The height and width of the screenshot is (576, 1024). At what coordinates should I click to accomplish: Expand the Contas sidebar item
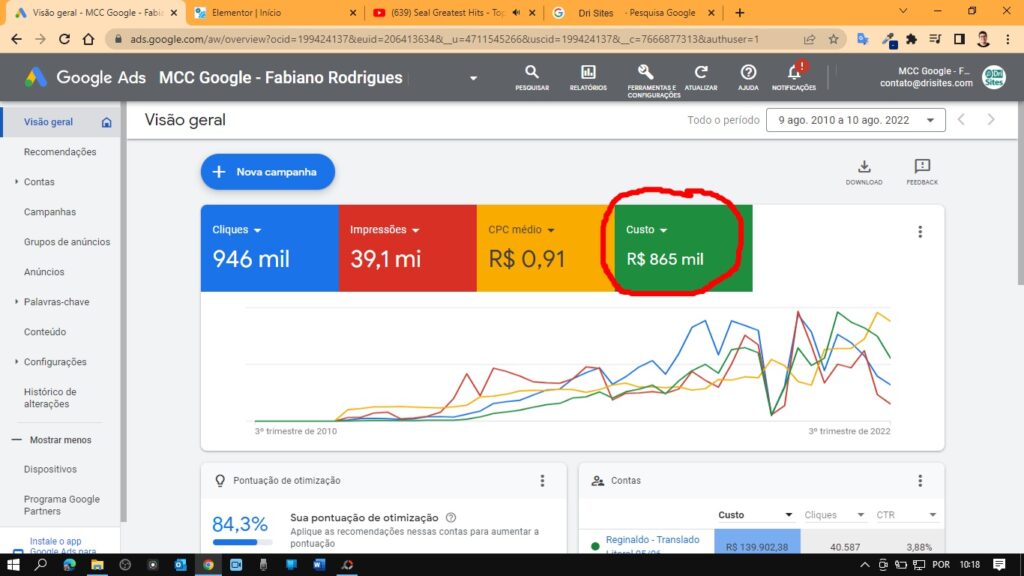coord(39,182)
